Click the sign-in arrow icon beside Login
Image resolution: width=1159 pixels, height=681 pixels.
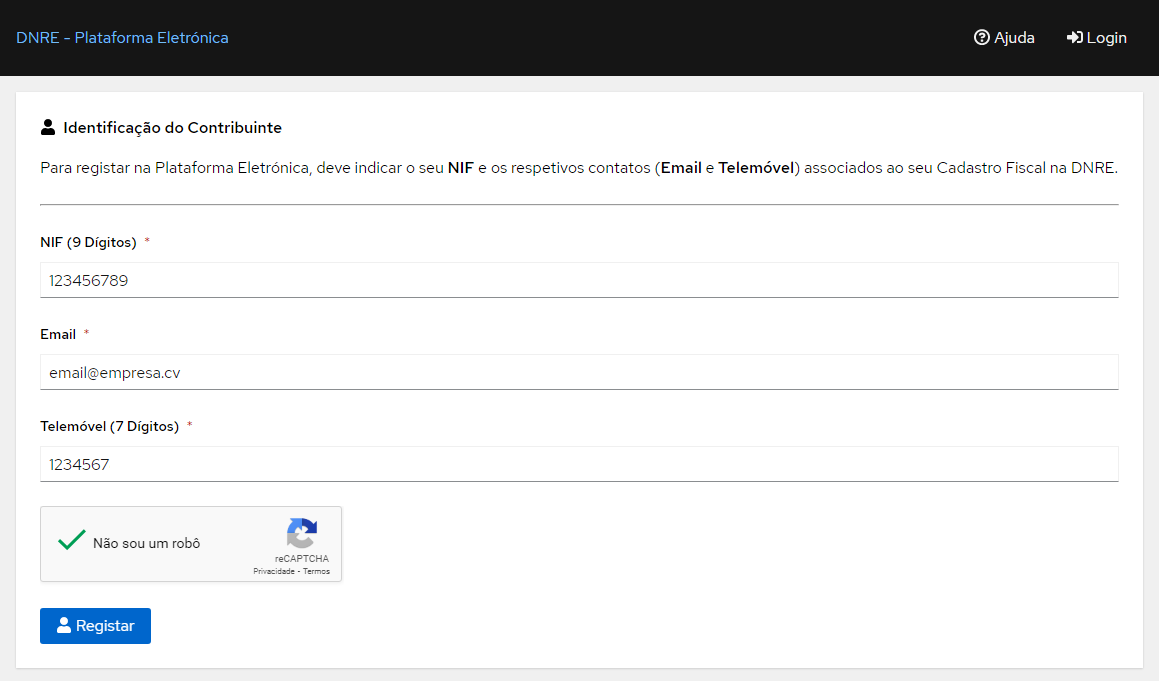coord(1074,38)
